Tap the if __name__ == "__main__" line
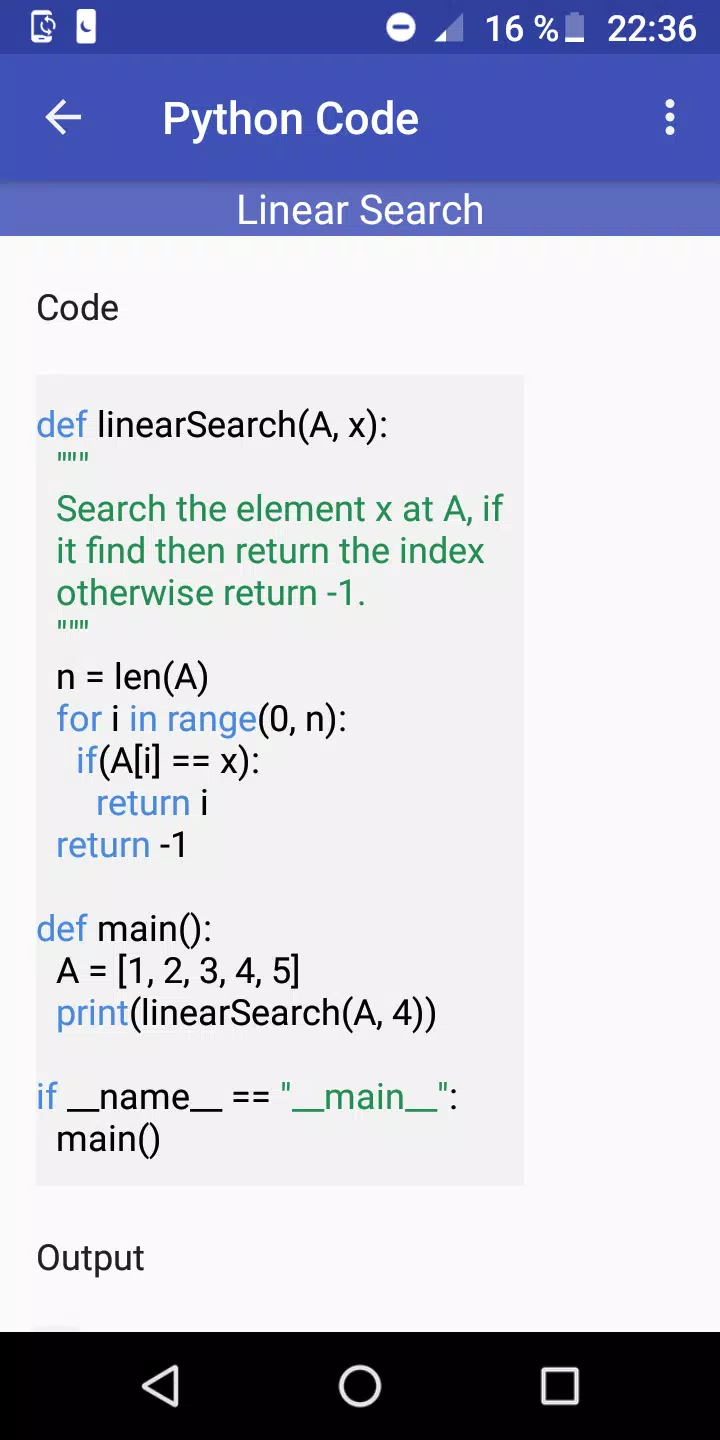 (x=247, y=1097)
